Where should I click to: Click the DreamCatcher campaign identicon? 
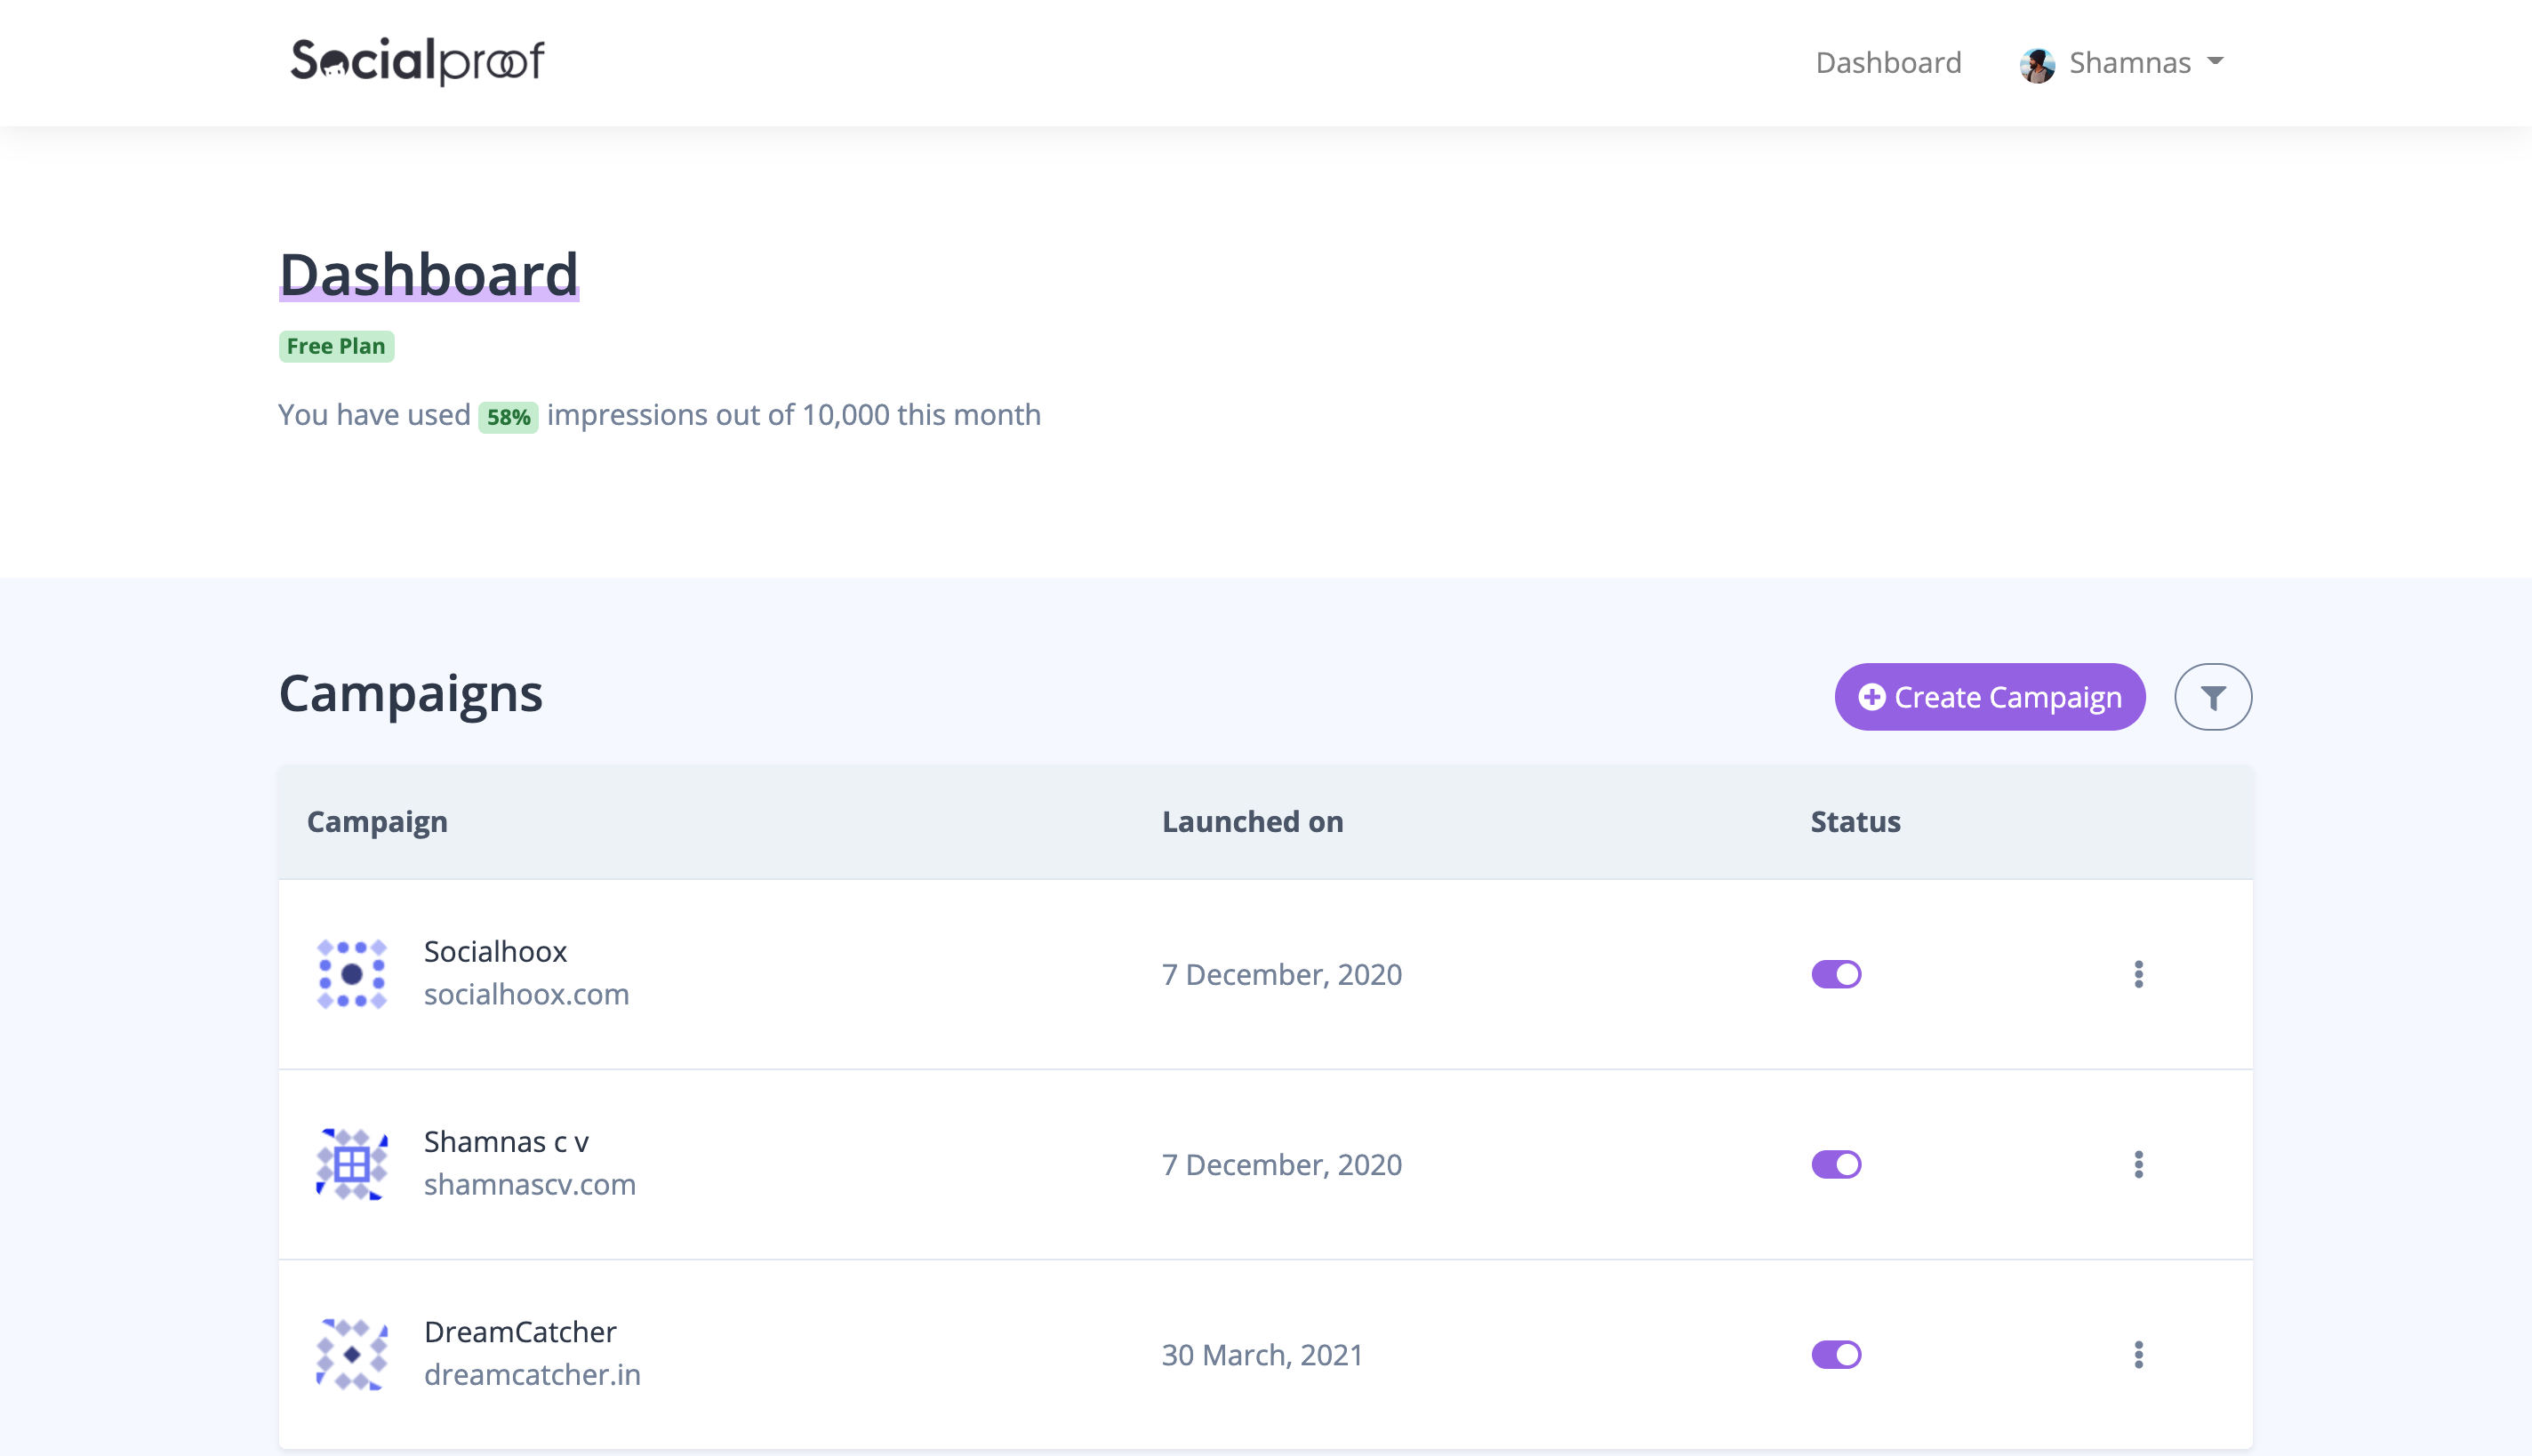(352, 1354)
